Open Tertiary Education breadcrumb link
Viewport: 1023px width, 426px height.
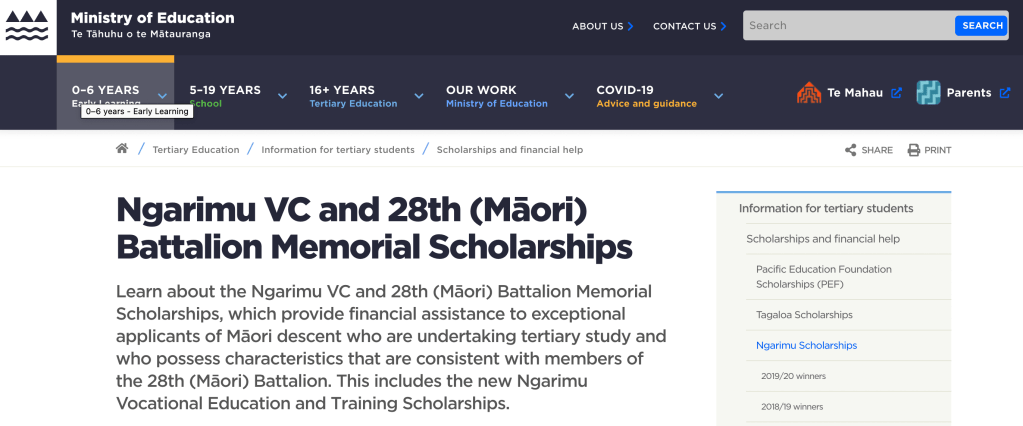coord(196,150)
